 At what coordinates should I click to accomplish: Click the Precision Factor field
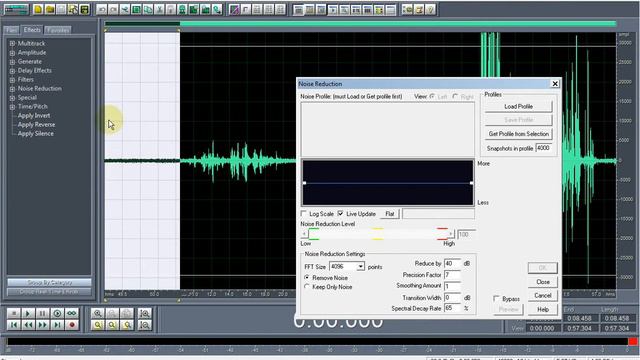point(452,275)
